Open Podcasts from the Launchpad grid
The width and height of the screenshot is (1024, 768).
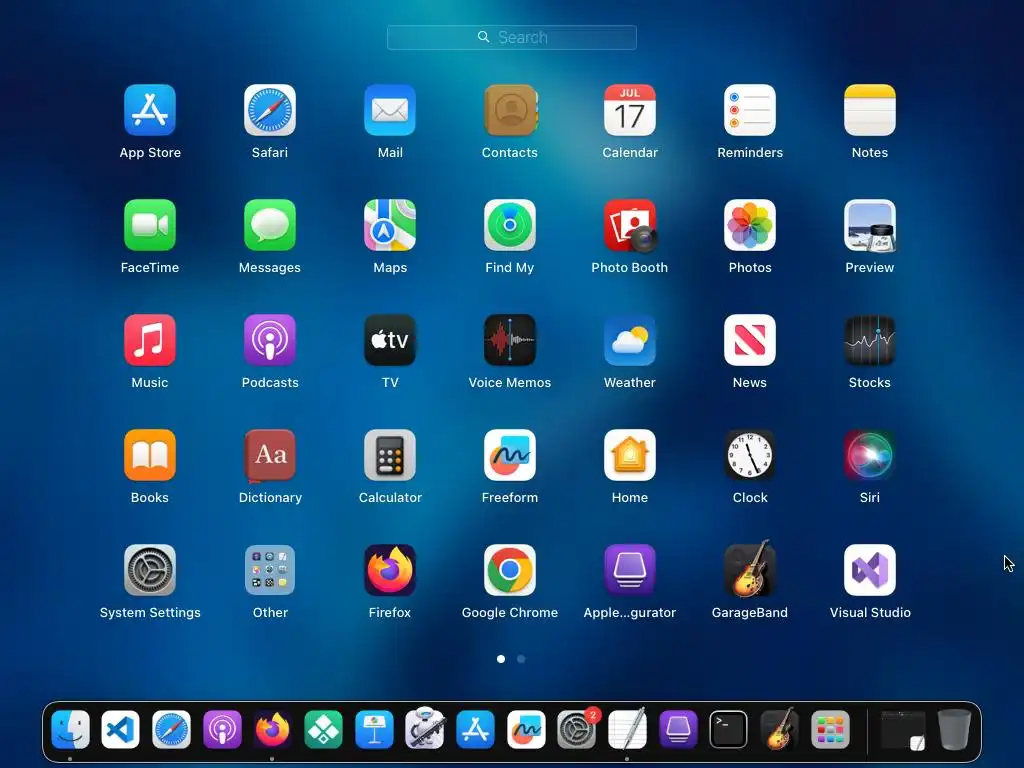(270, 340)
